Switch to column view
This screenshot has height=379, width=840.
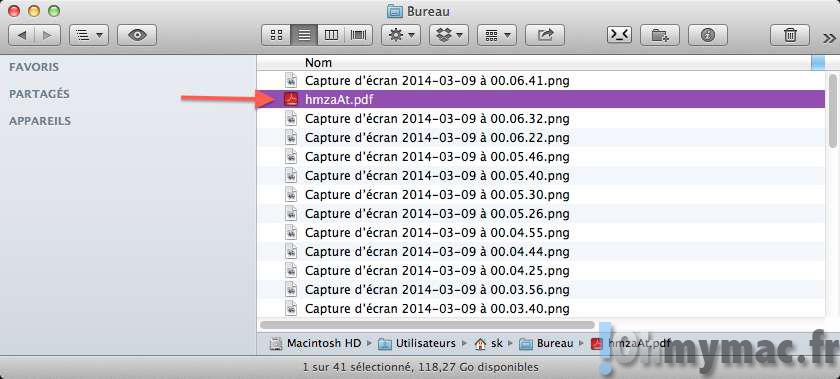point(332,35)
